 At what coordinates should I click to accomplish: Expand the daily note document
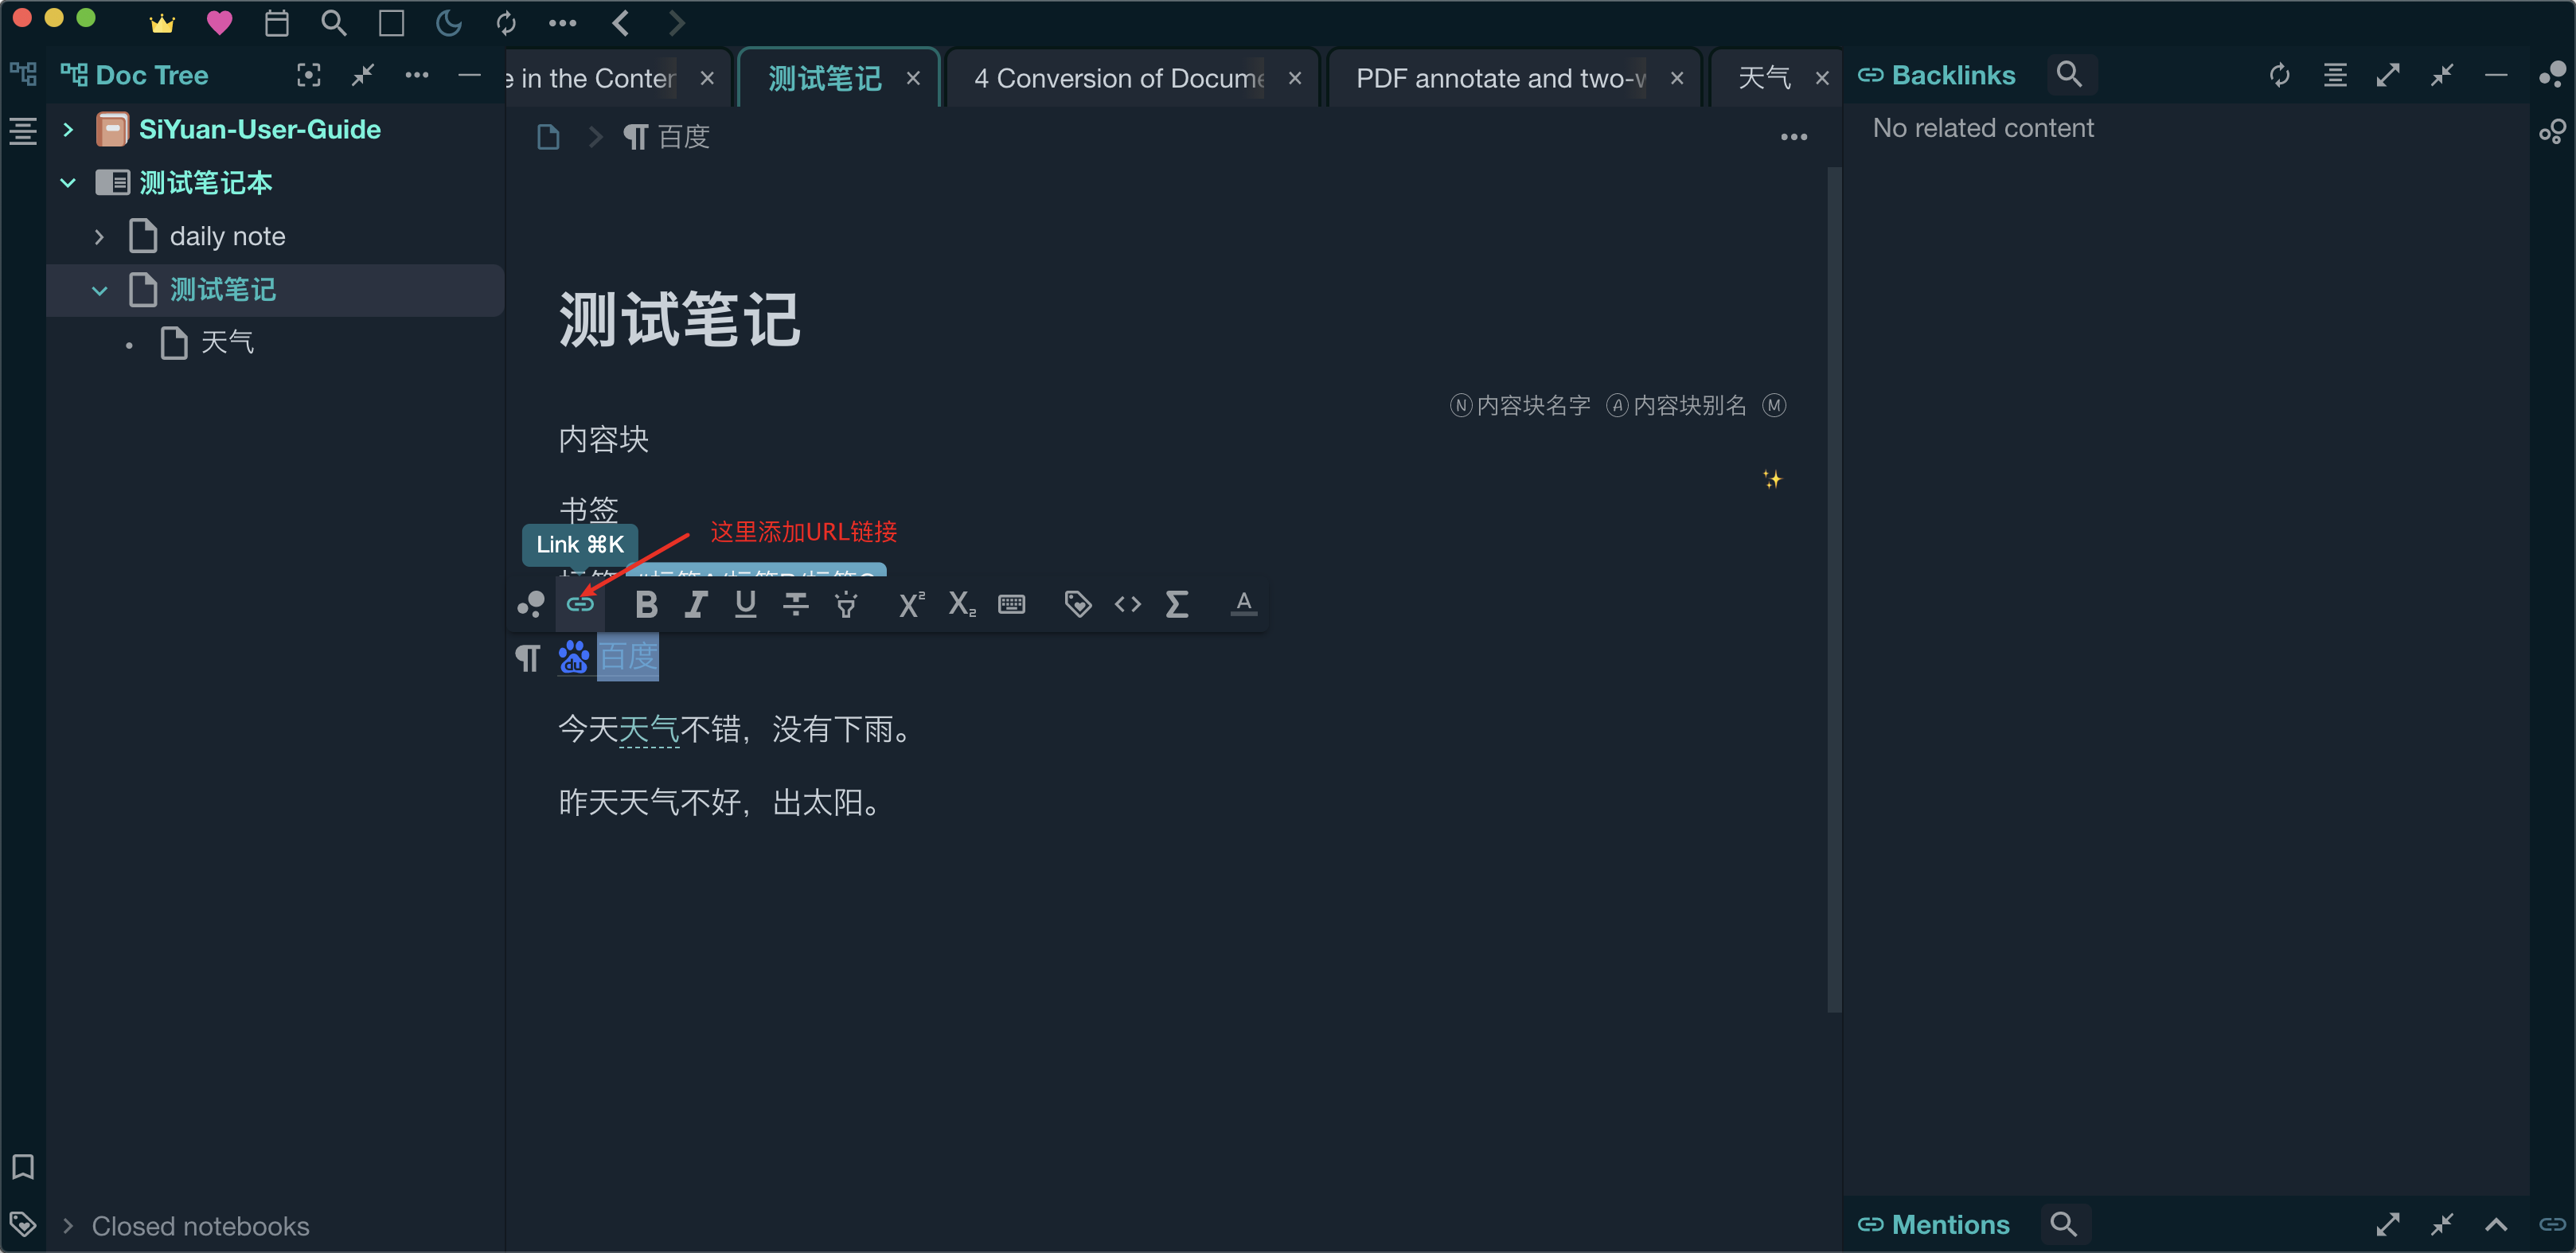(x=99, y=237)
